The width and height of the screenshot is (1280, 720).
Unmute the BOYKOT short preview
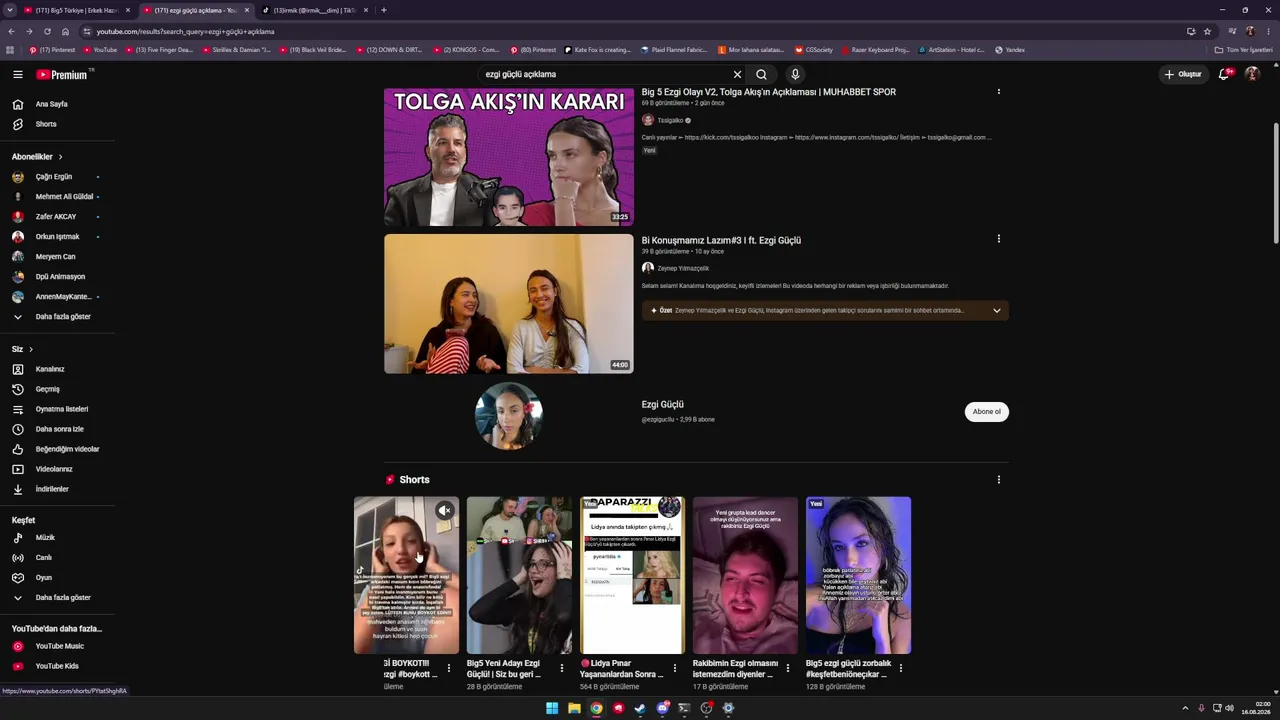coord(445,511)
